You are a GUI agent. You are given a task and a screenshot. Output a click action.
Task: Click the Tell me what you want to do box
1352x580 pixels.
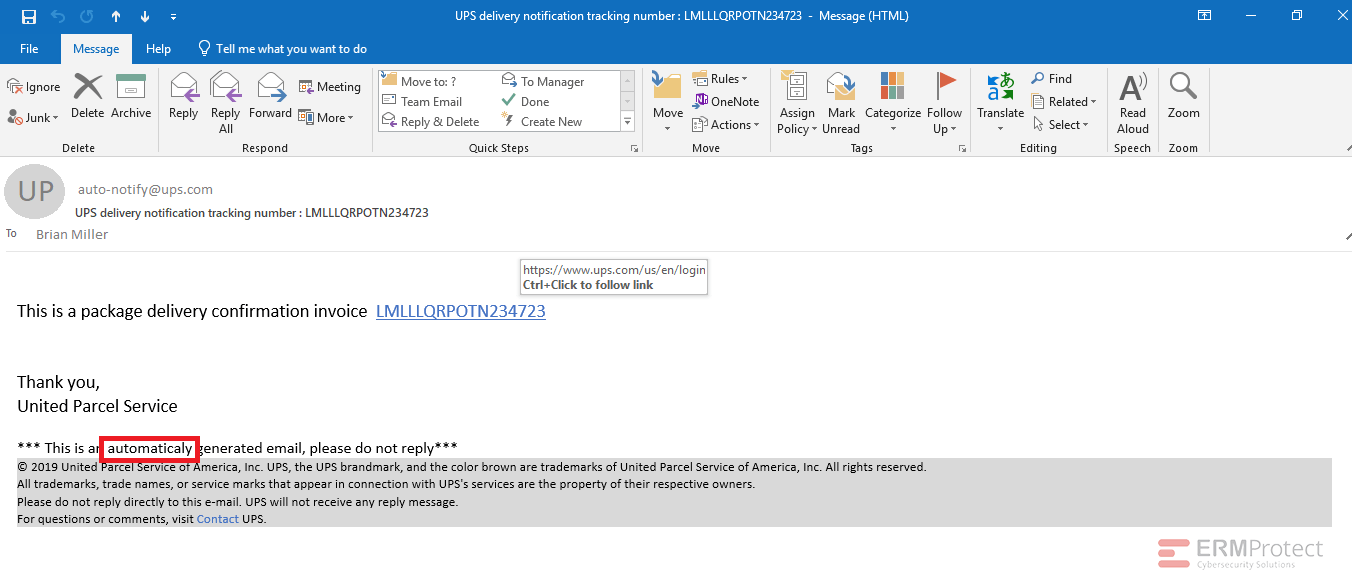pos(282,48)
